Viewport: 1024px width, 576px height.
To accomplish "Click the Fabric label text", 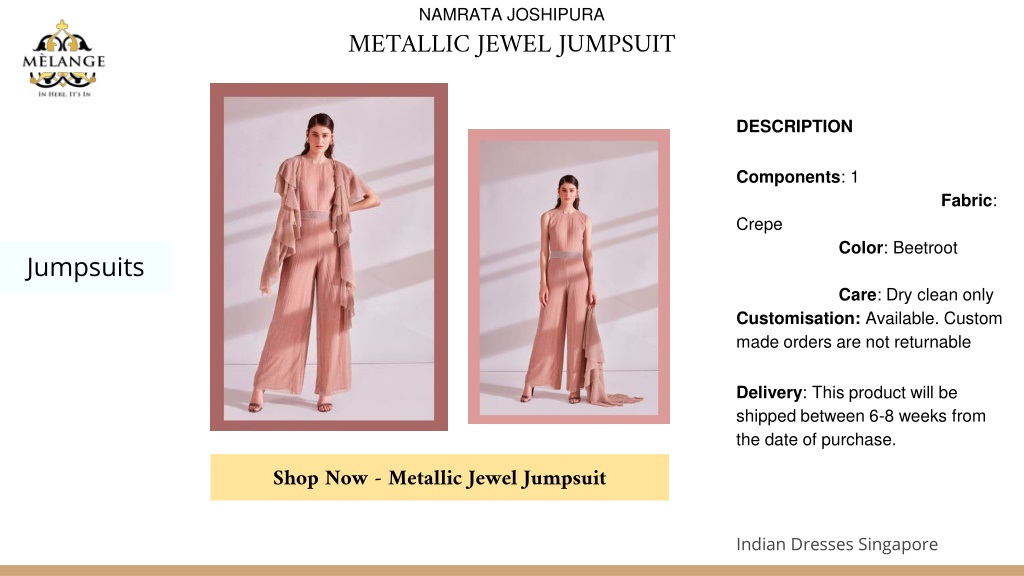I will coord(967,200).
